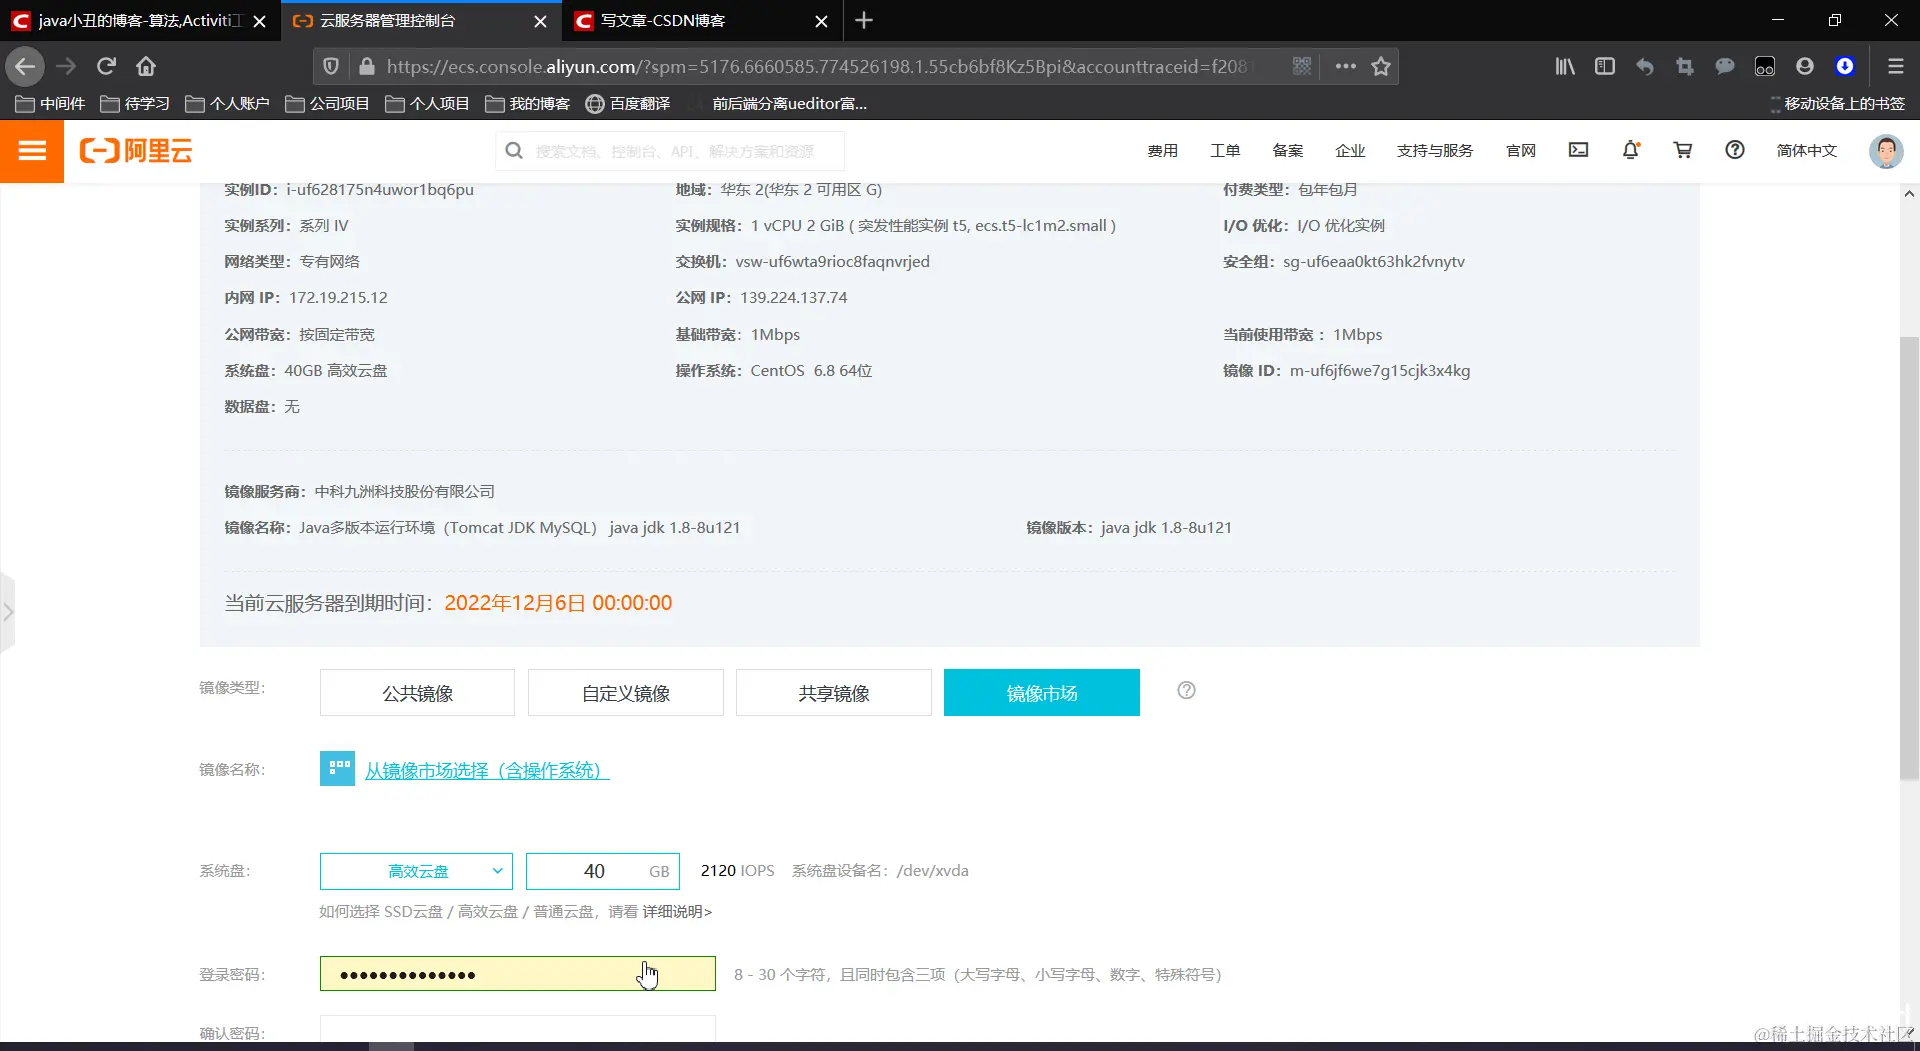Open the 支持与服务 menu
This screenshot has height=1051, width=1920.
[x=1435, y=150]
